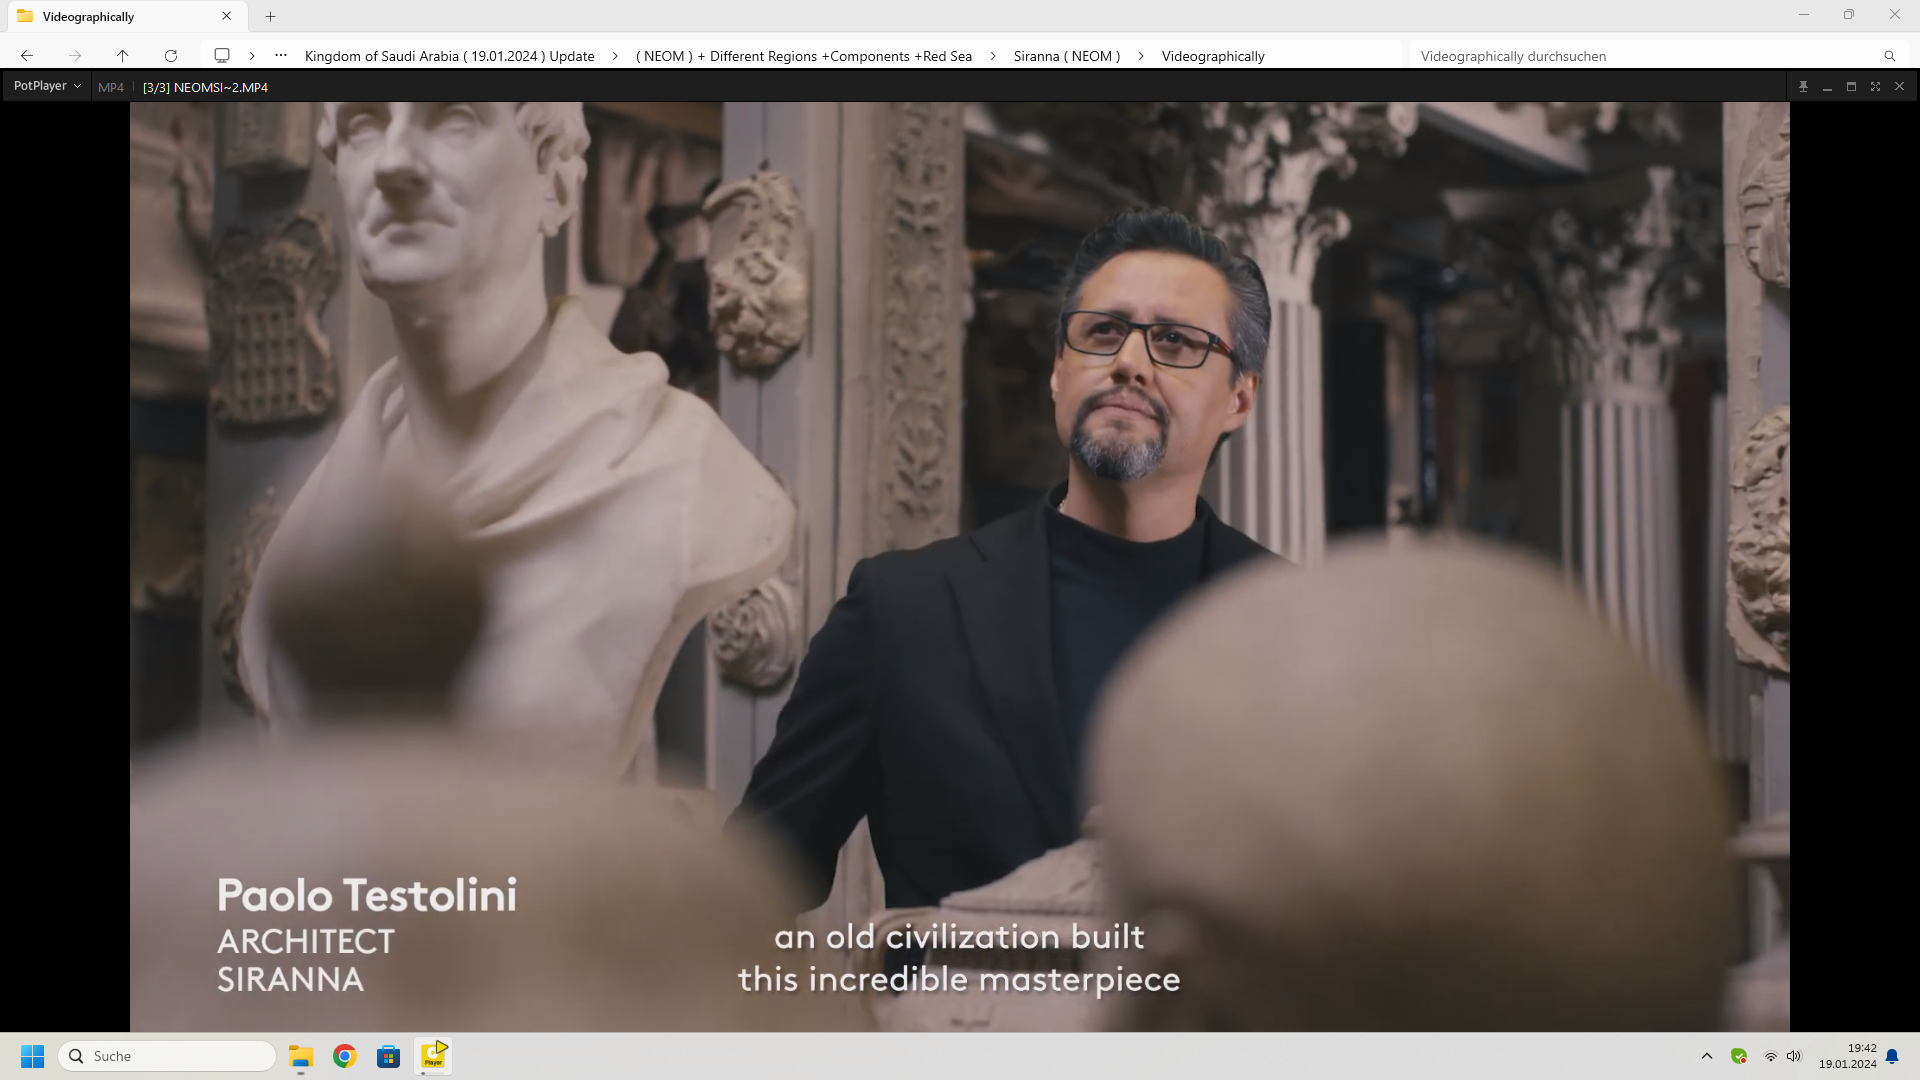The height and width of the screenshot is (1080, 1920).
Task: Expand chevron after the PC icon
Action: click(252, 56)
